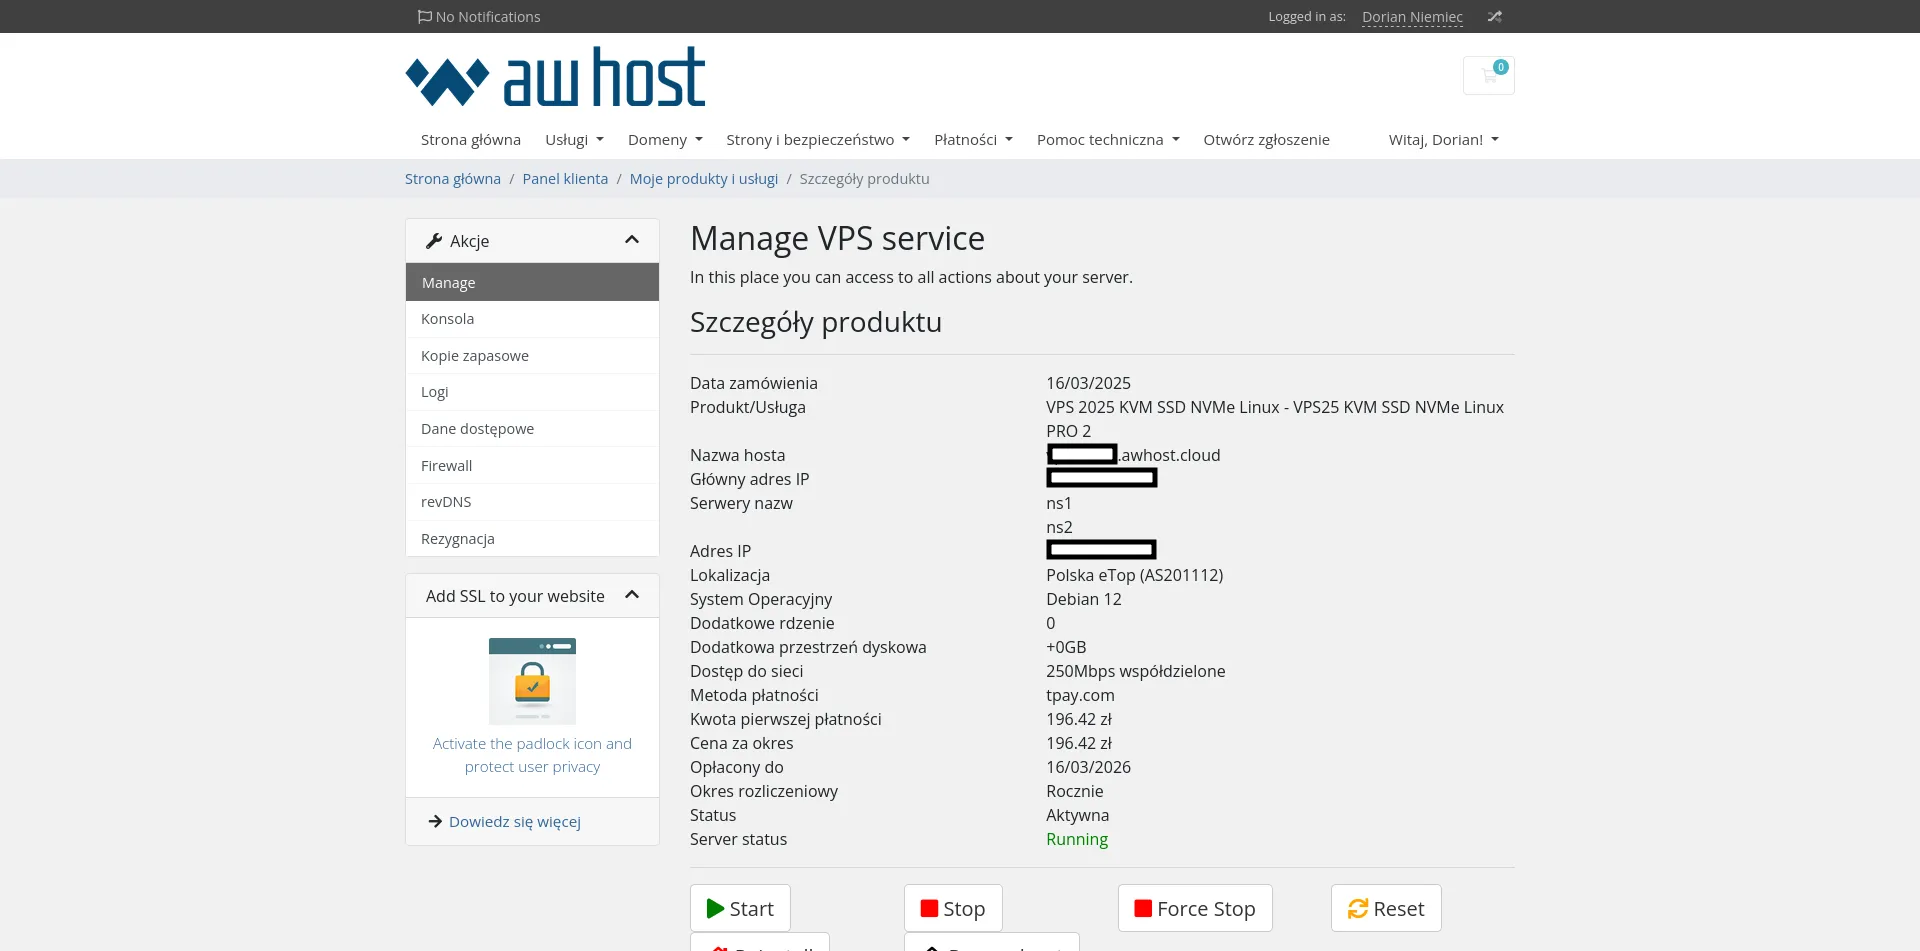Click the Reset server button
Viewport: 1920px width, 951px height.
coord(1385,908)
